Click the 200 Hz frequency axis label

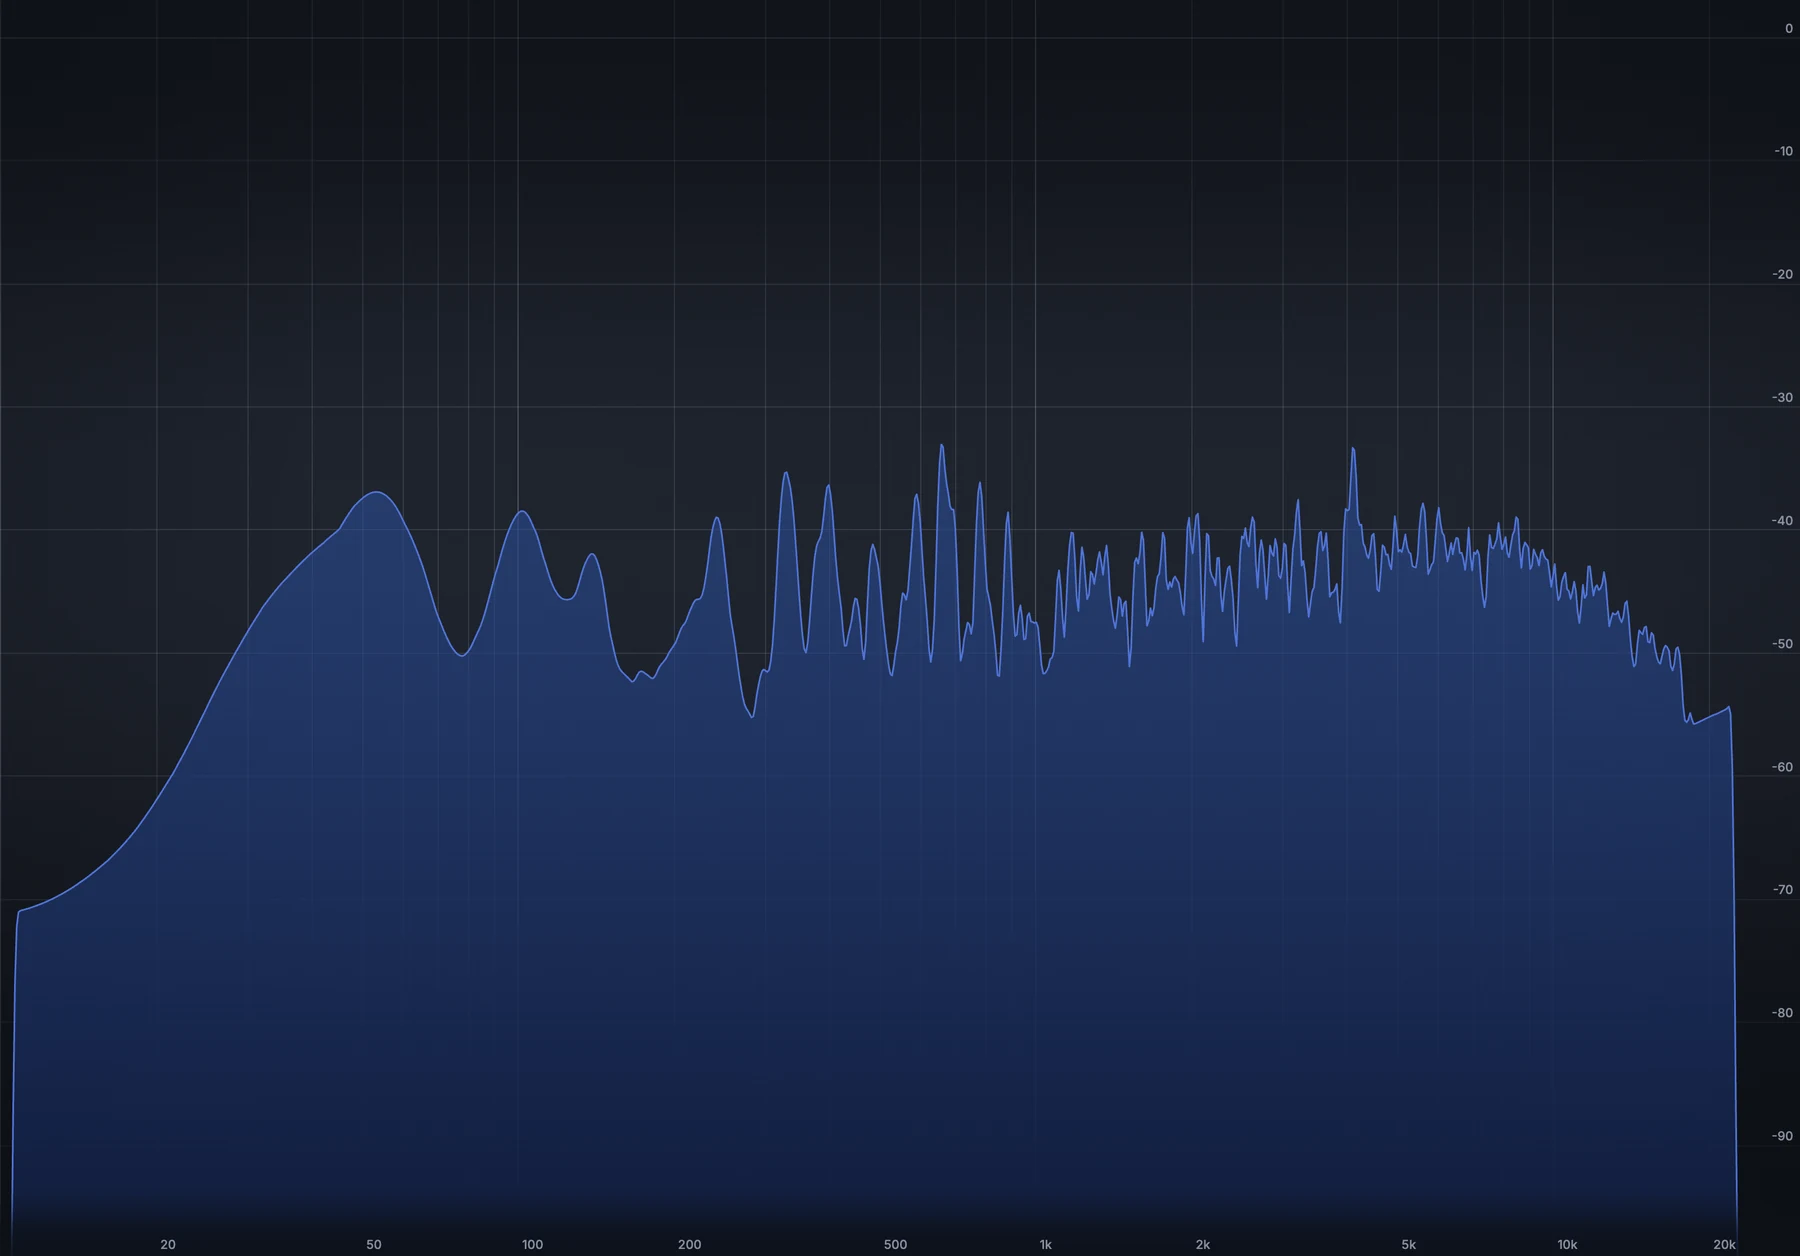click(689, 1244)
